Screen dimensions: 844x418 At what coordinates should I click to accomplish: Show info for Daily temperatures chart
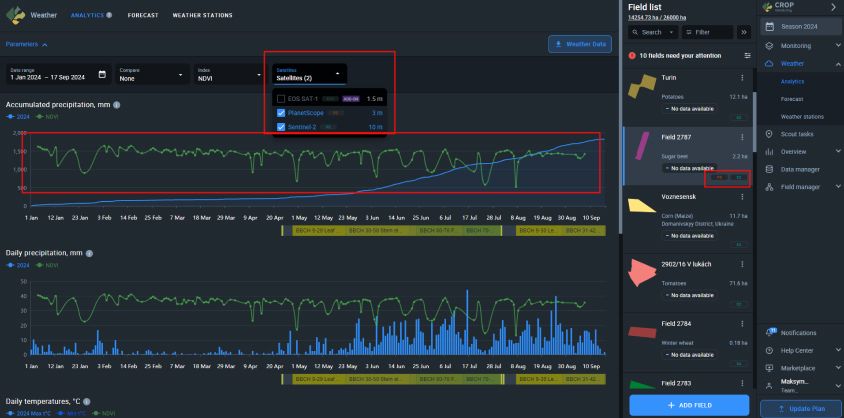[x=87, y=401]
